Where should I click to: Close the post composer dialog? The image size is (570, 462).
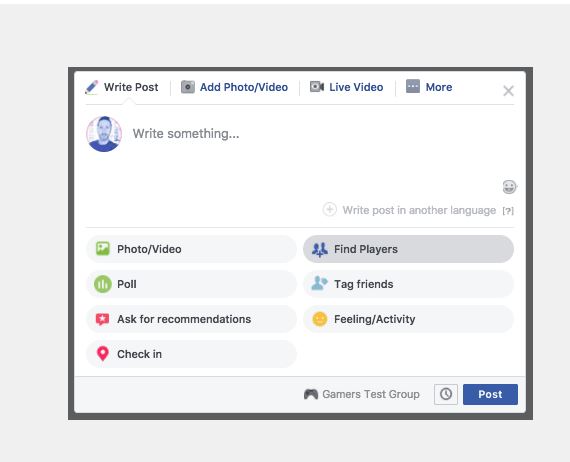click(508, 91)
